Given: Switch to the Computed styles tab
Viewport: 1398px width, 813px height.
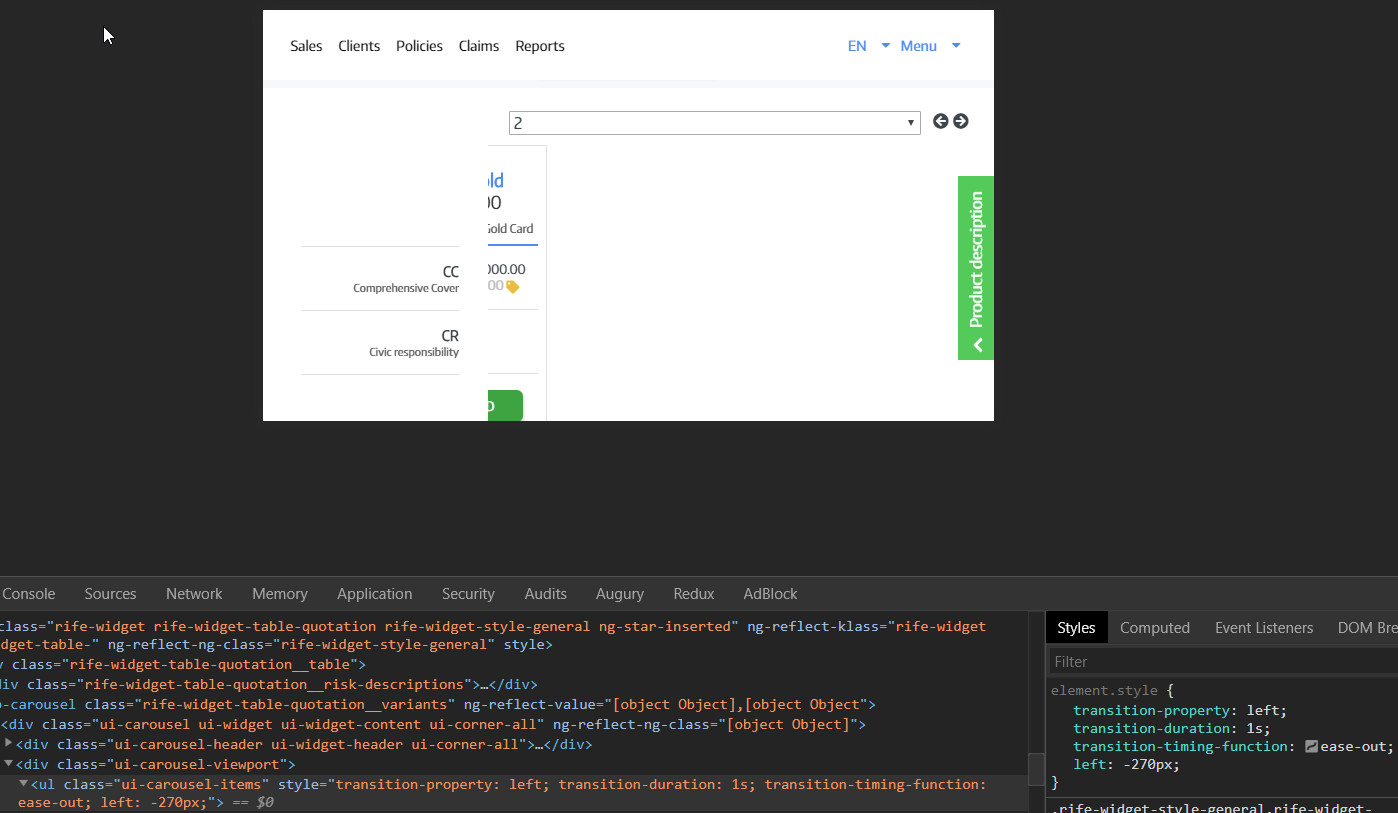Looking at the screenshot, I should [1155, 627].
